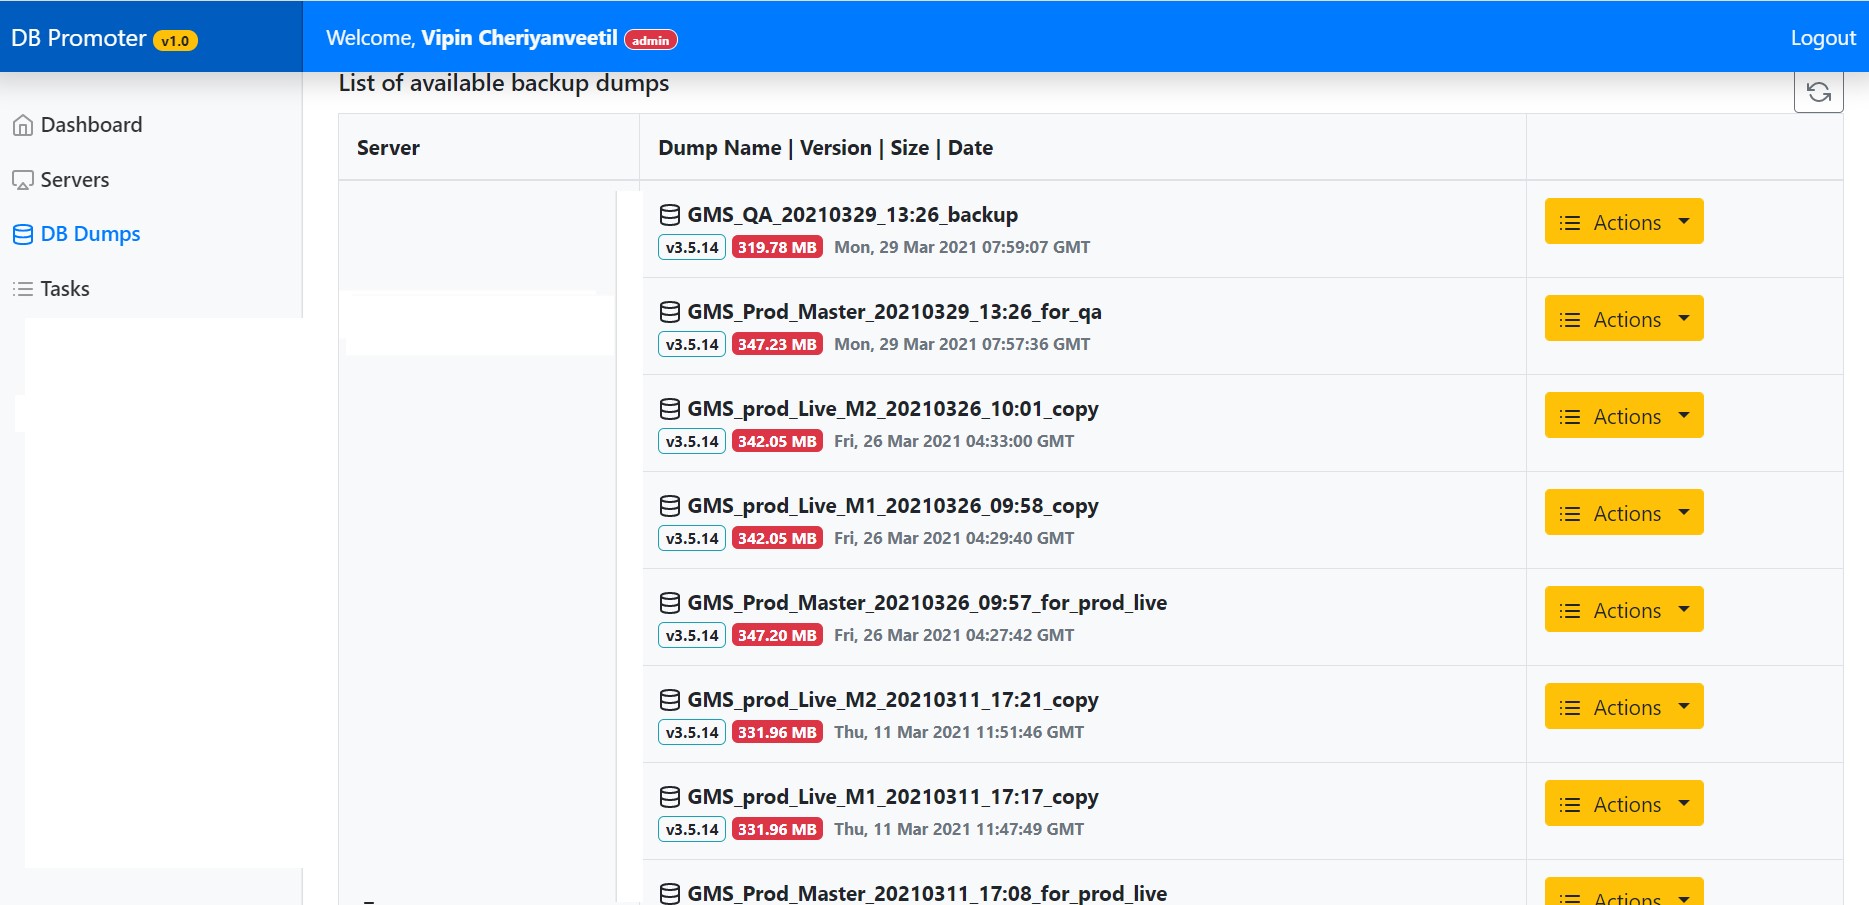Click database icon beside GMS_Prod_Master_20210329_13:26_for_qa
The image size is (1869, 905).
coord(670,312)
